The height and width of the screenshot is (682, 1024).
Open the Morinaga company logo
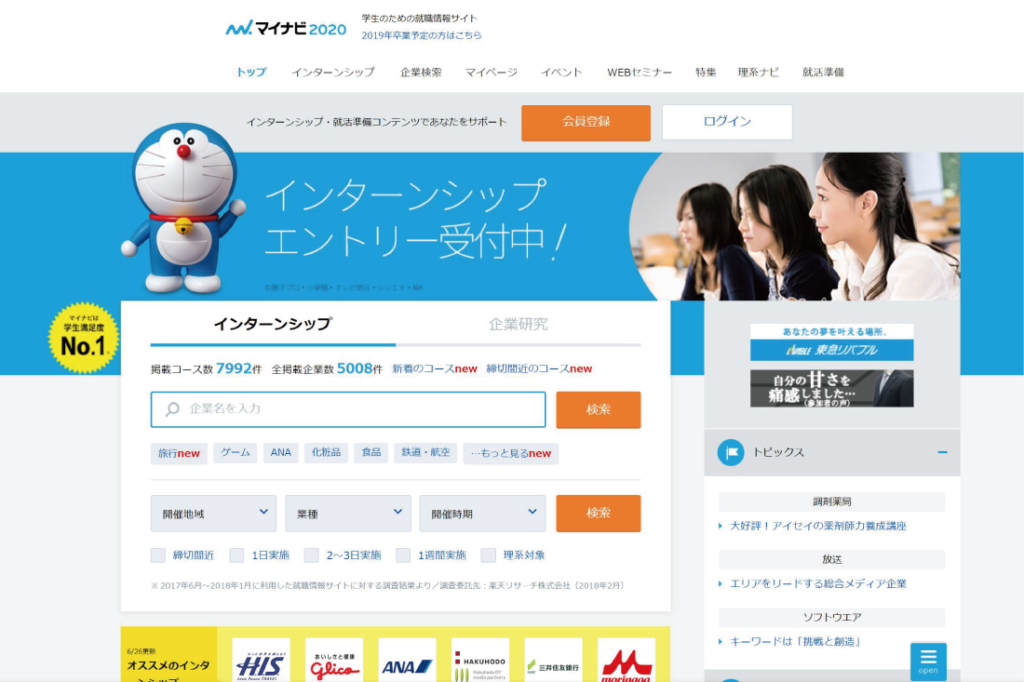tap(627, 660)
